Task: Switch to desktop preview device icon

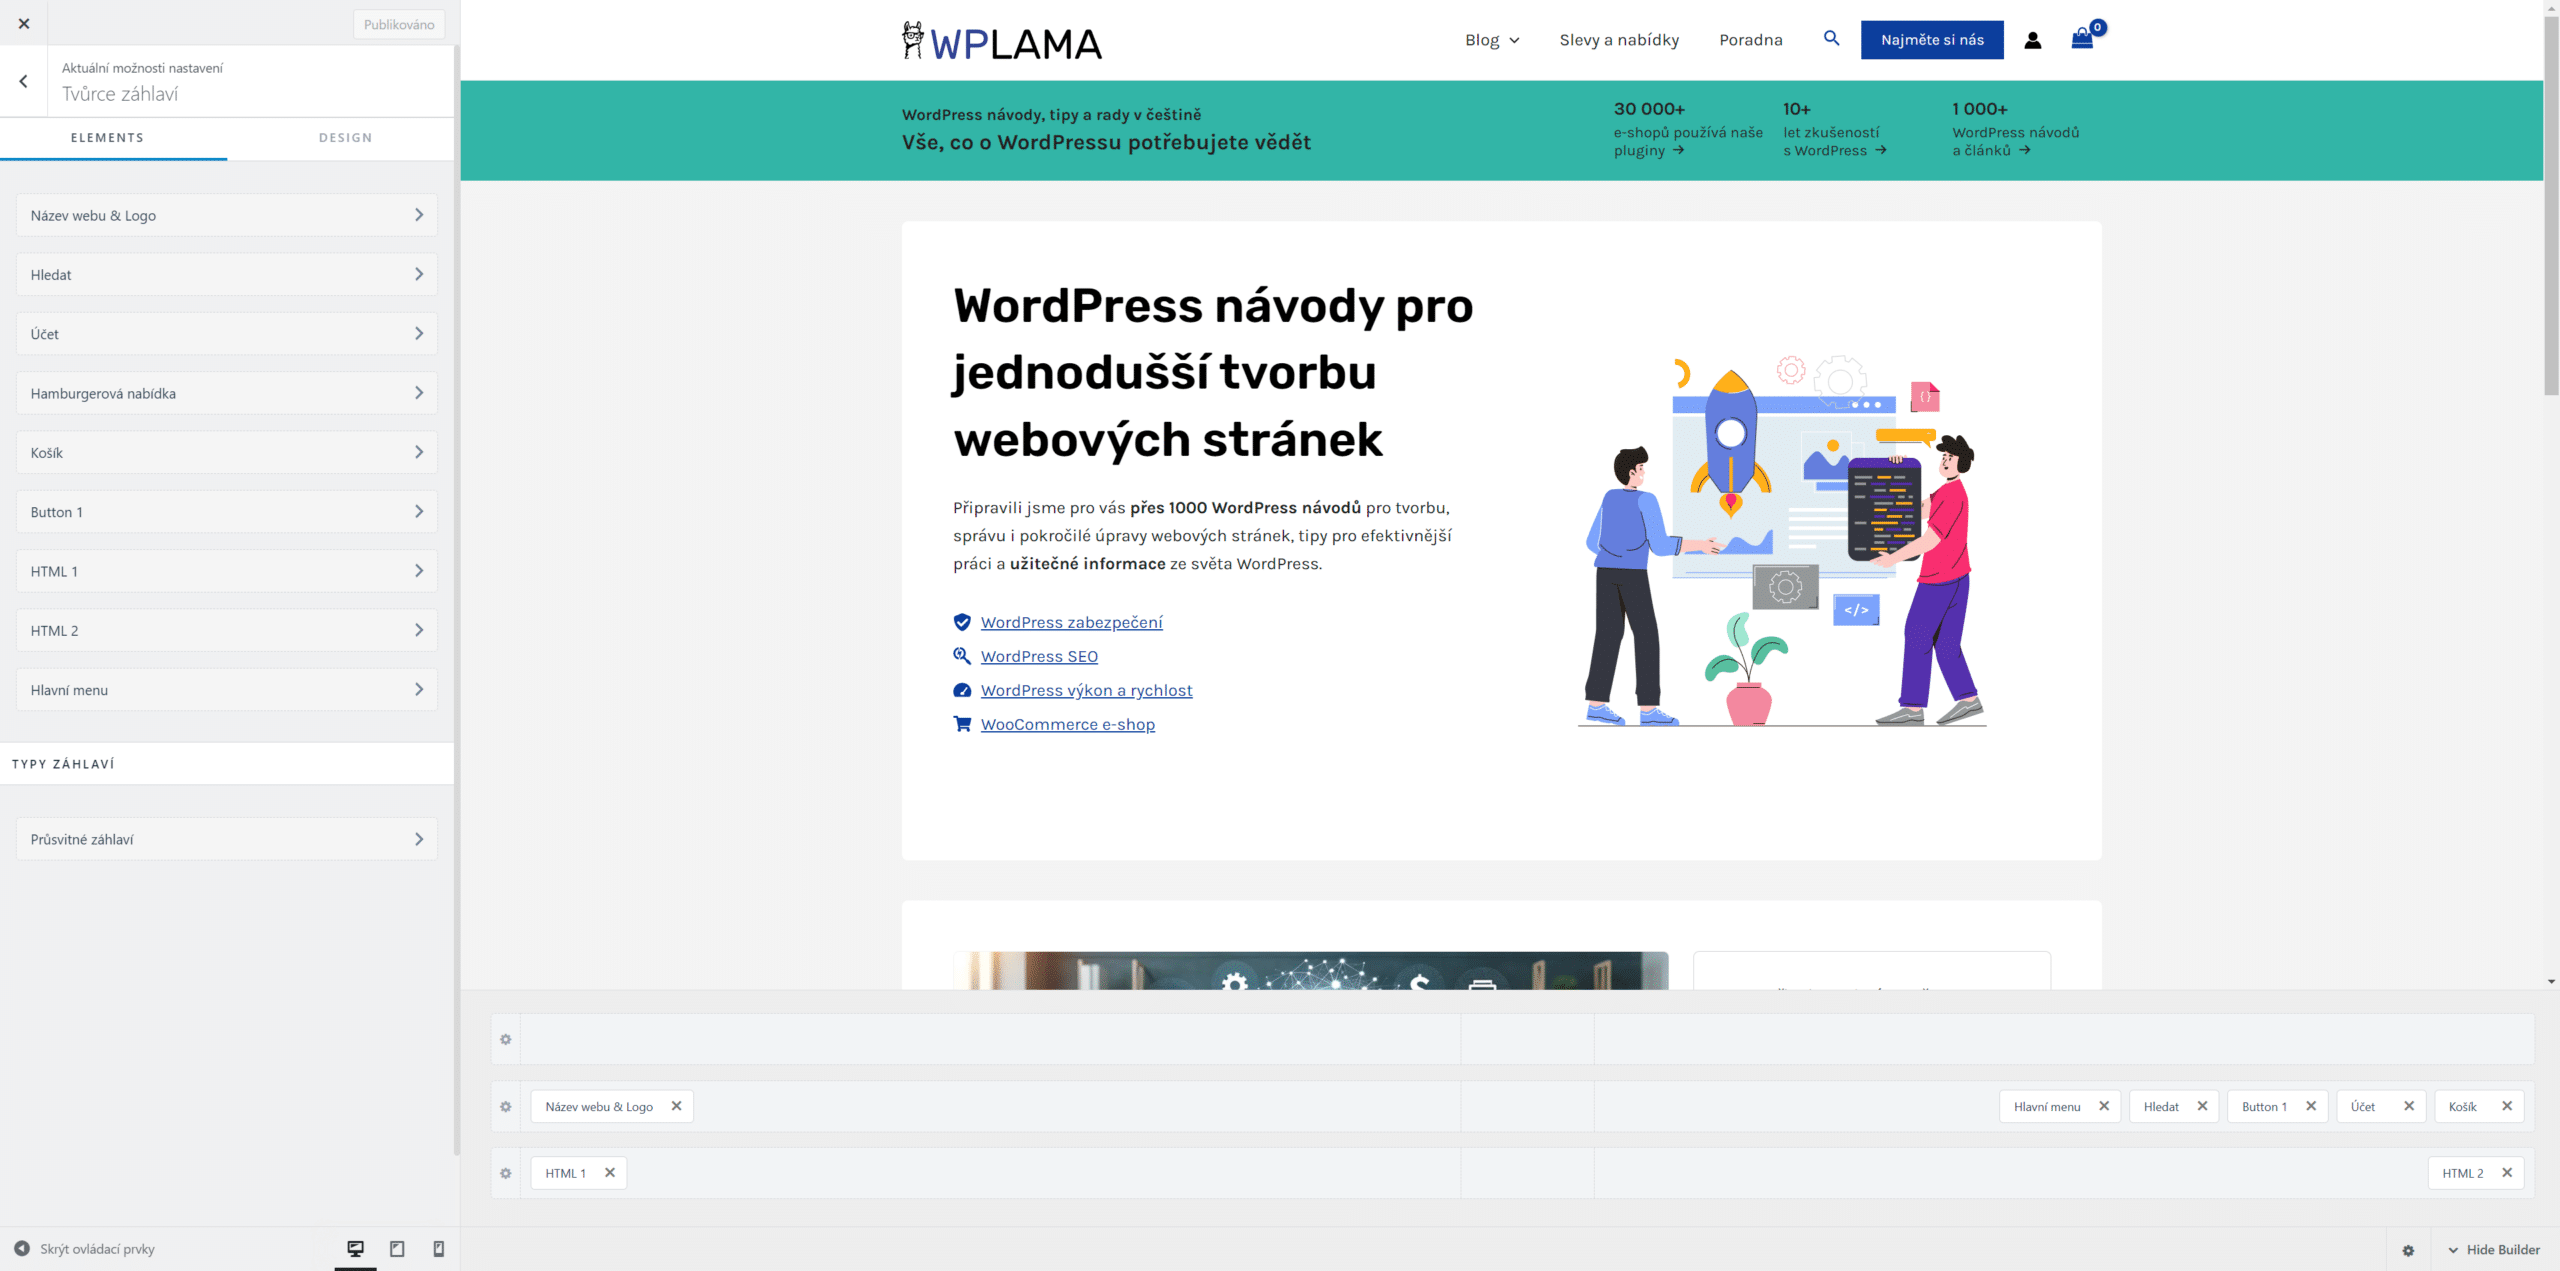Action: pos(355,1248)
